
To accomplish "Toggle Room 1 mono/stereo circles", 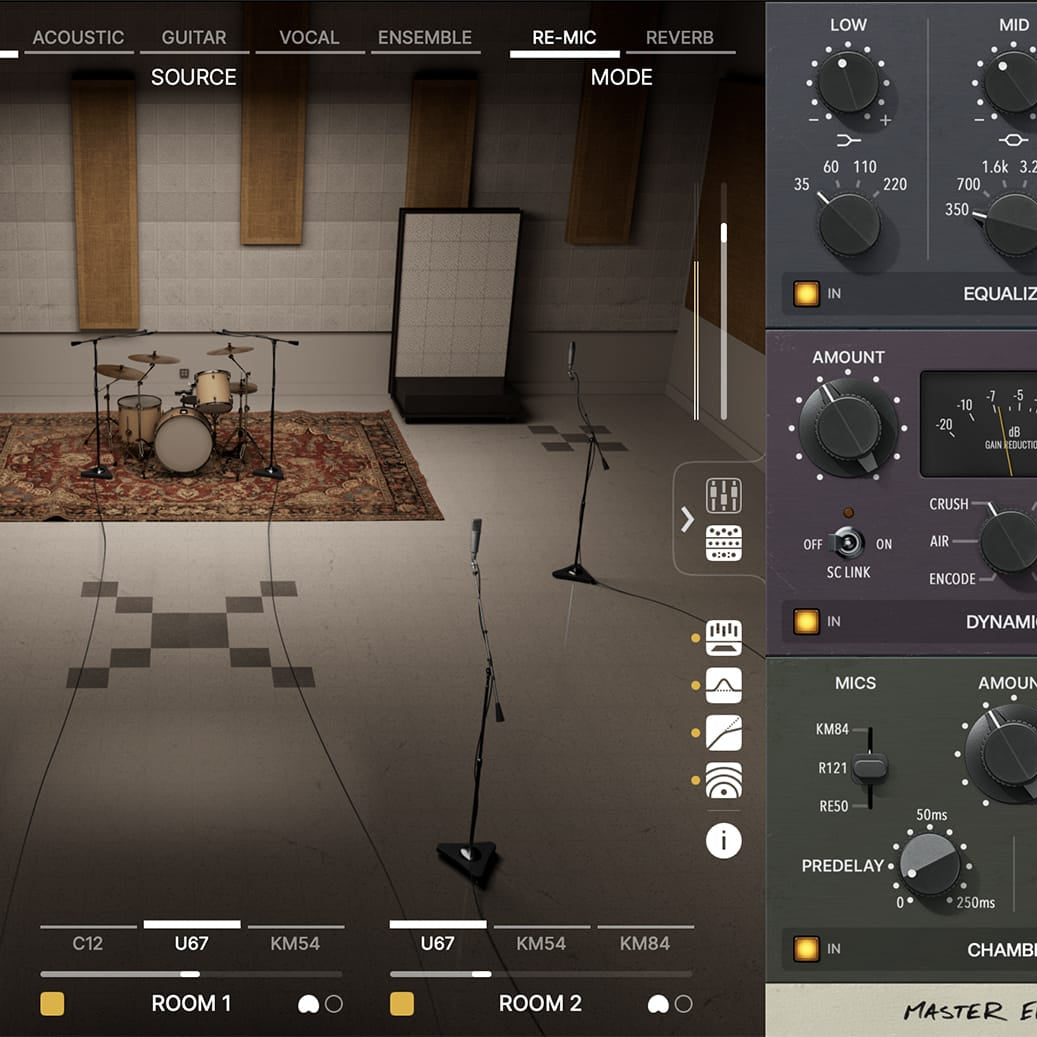I will tap(320, 1003).
